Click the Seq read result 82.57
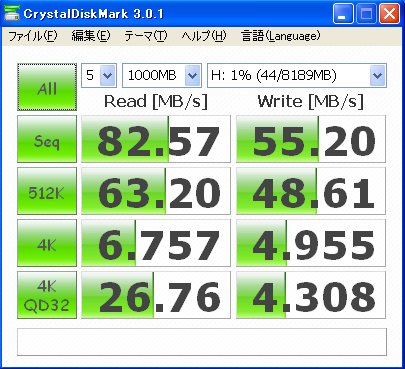This screenshot has width=405, height=369. coord(156,139)
